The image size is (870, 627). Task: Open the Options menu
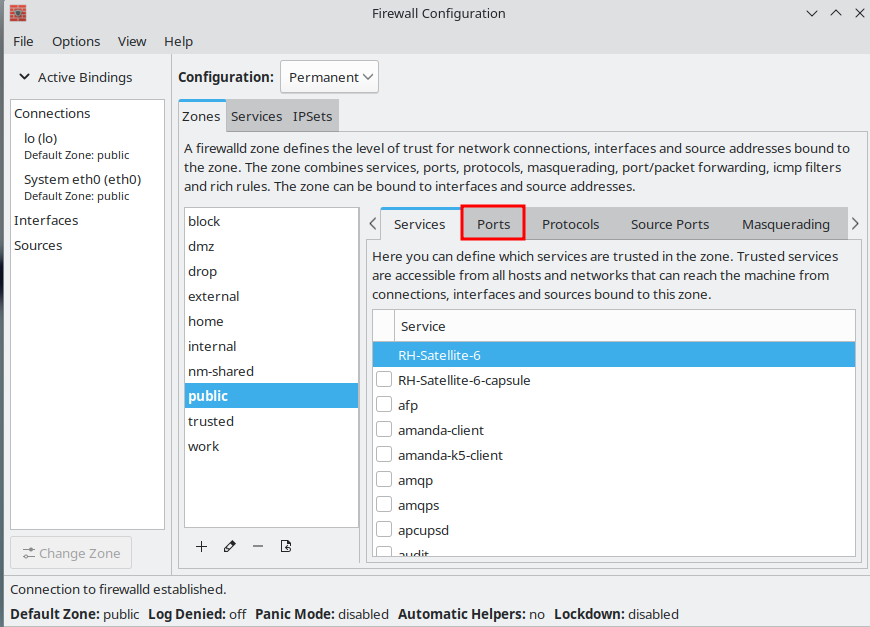coord(76,41)
